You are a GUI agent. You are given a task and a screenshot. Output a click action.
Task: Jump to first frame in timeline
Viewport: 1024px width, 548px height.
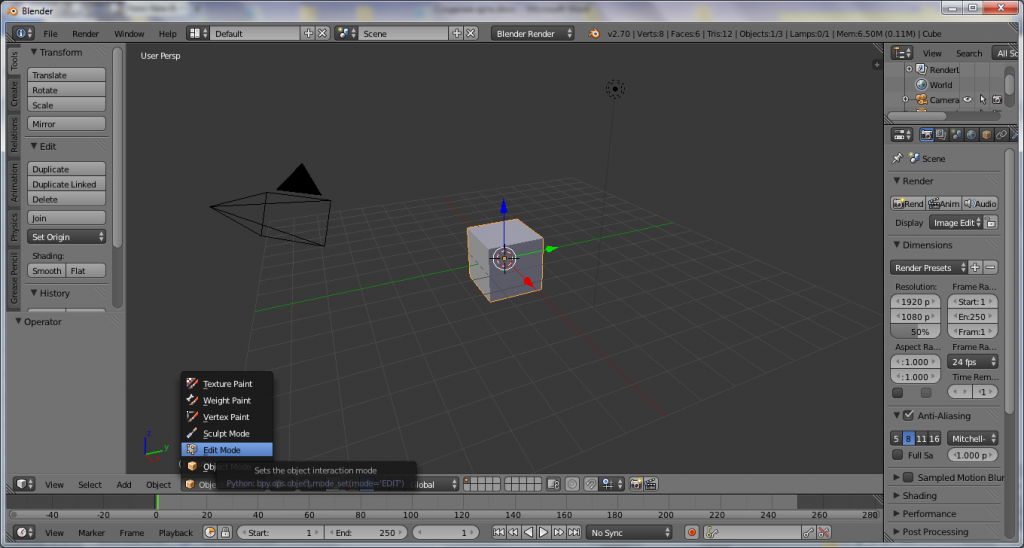point(499,532)
